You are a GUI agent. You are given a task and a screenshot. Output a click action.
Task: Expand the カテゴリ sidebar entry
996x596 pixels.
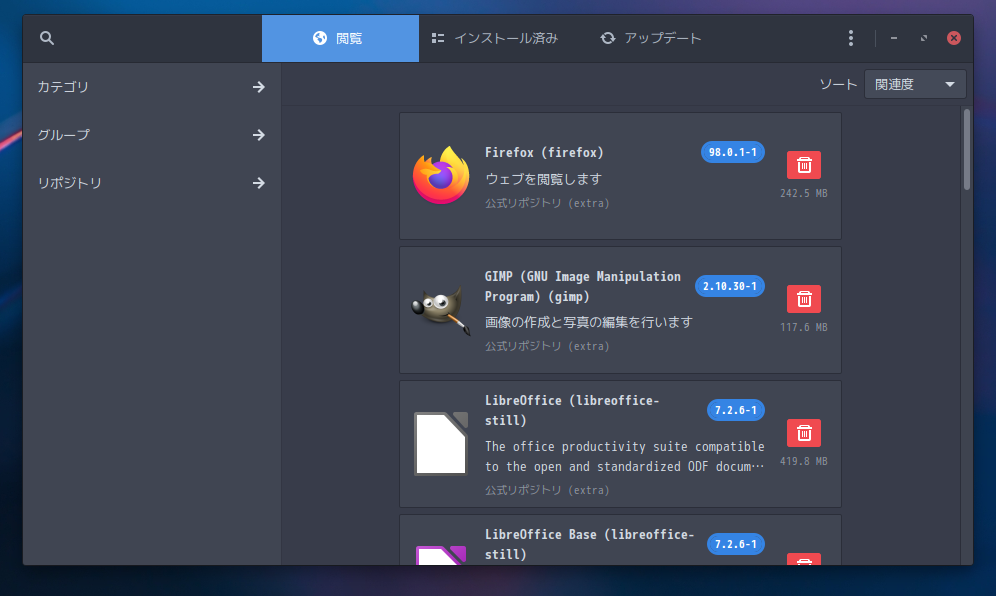click(151, 87)
